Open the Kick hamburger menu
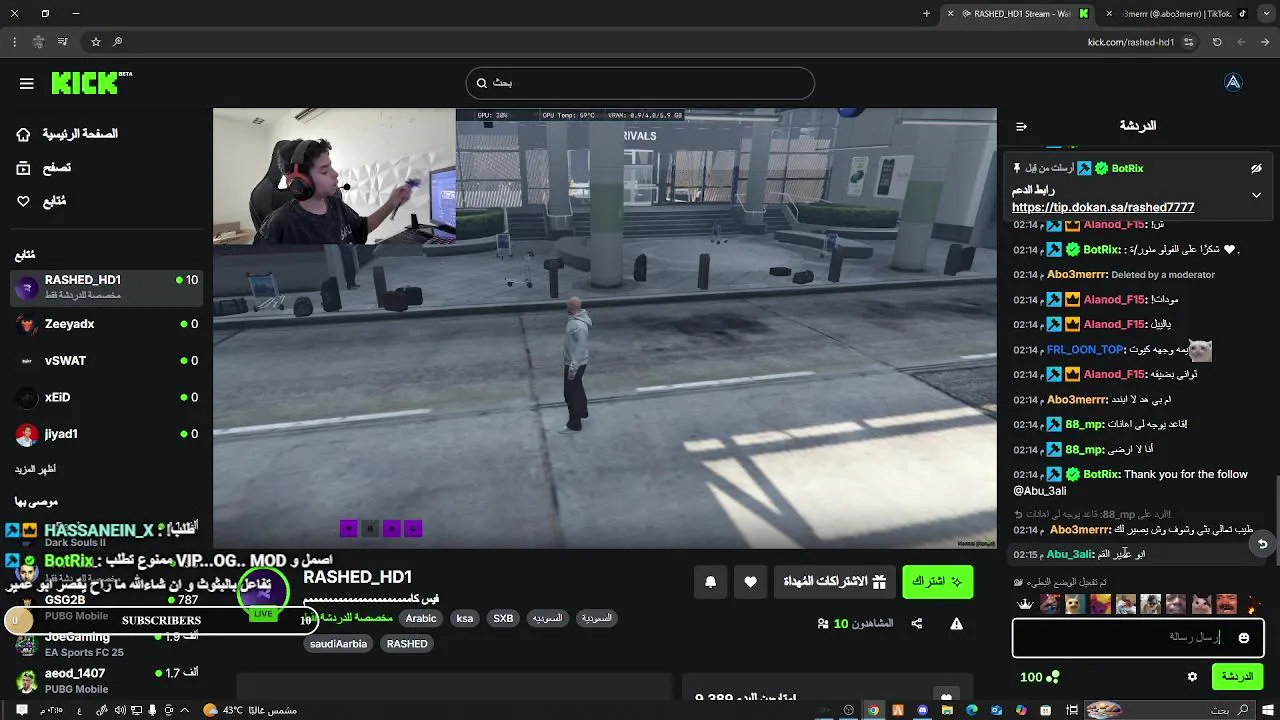Screen dimensions: 1280x720 click(27, 83)
